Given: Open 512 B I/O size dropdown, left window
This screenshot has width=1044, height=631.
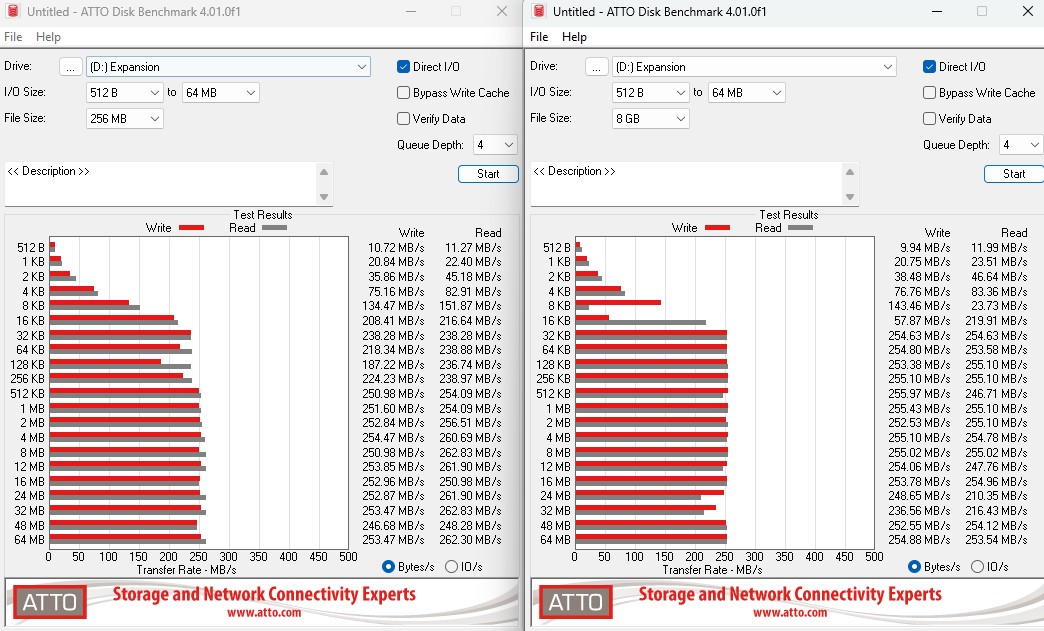Looking at the screenshot, I should [125, 93].
